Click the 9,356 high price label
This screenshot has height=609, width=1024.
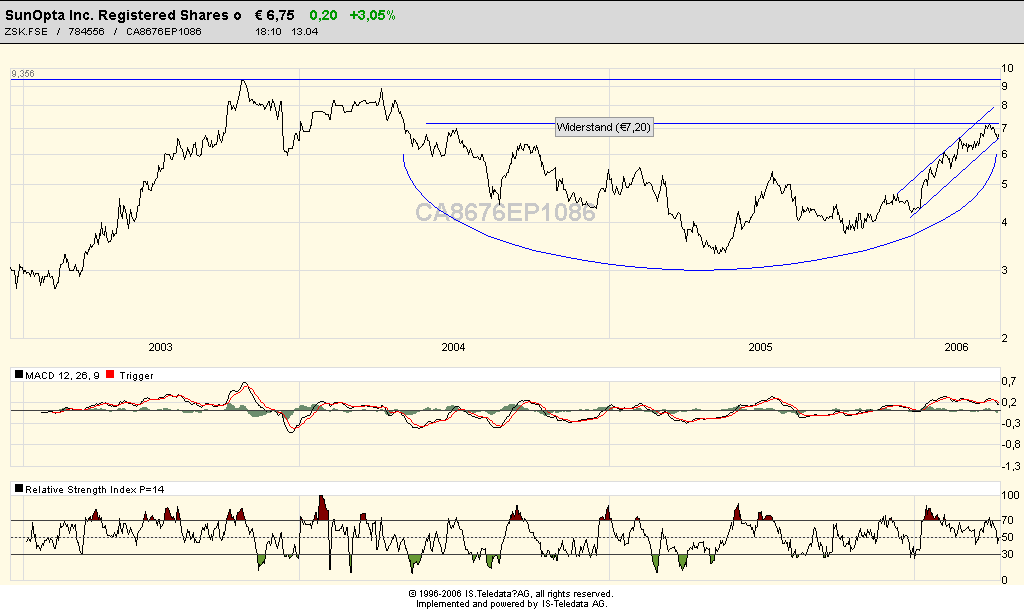tap(23, 74)
